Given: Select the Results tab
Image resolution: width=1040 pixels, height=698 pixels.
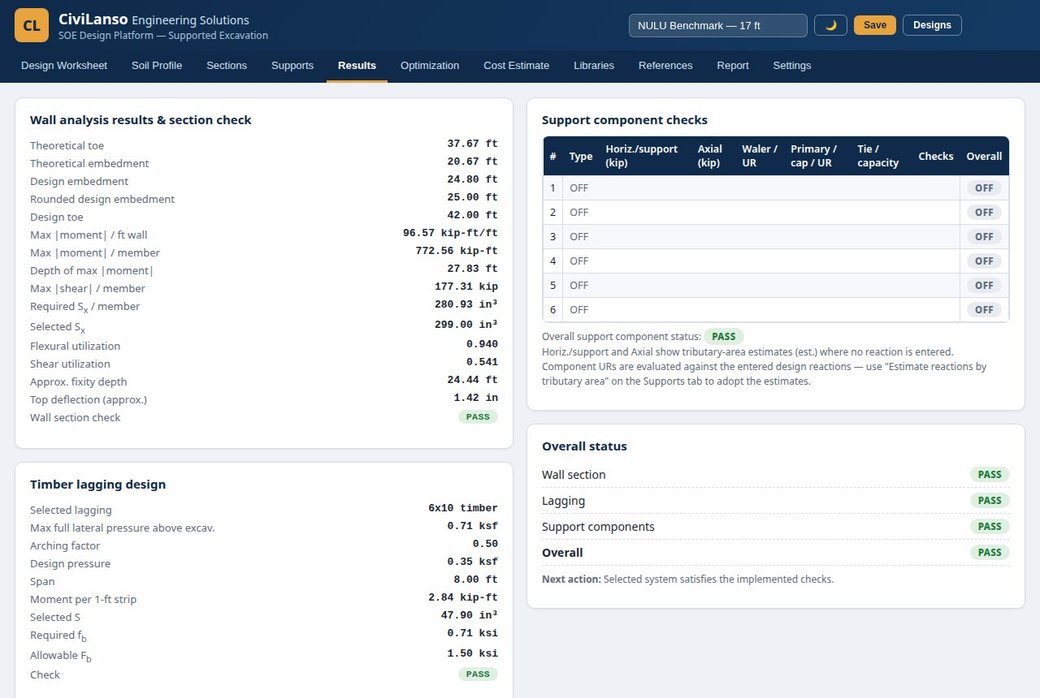Looking at the screenshot, I should (357, 66).
